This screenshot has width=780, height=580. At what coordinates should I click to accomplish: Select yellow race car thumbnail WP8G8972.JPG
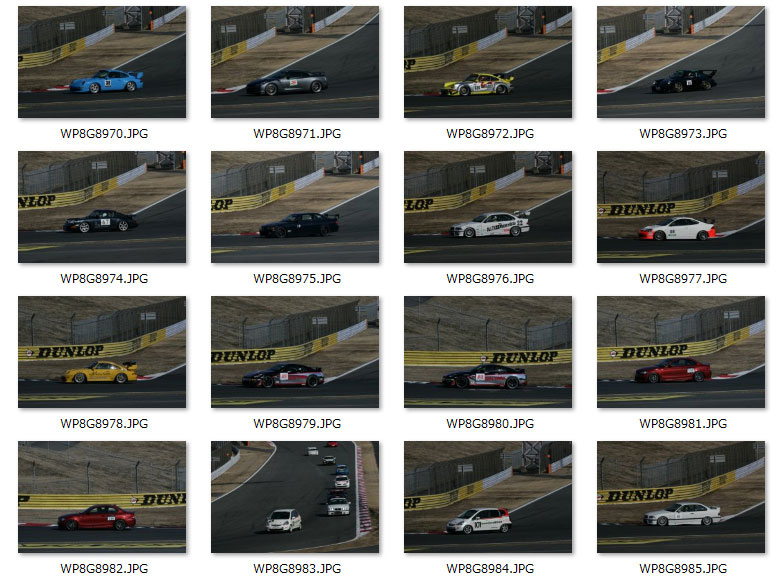[488, 62]
